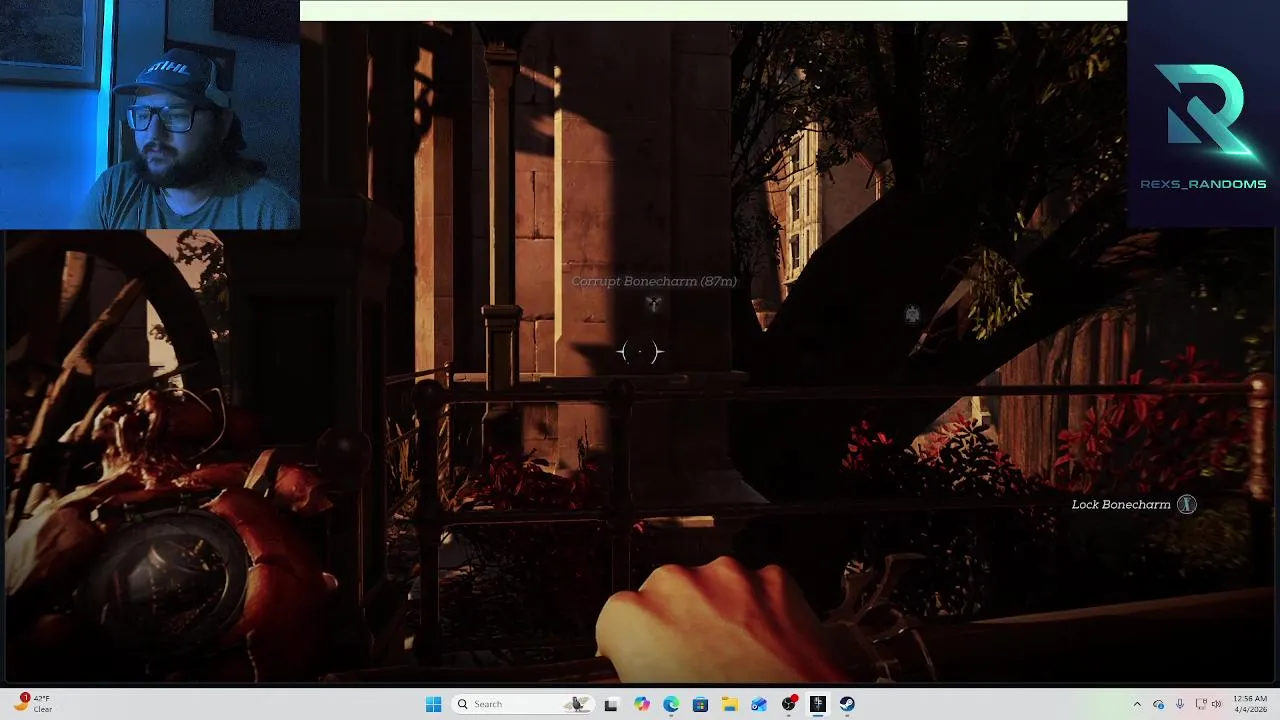1280x720 pixels.
Task: Open the Outlook app in the taskbar
Action: pos(759,704)
